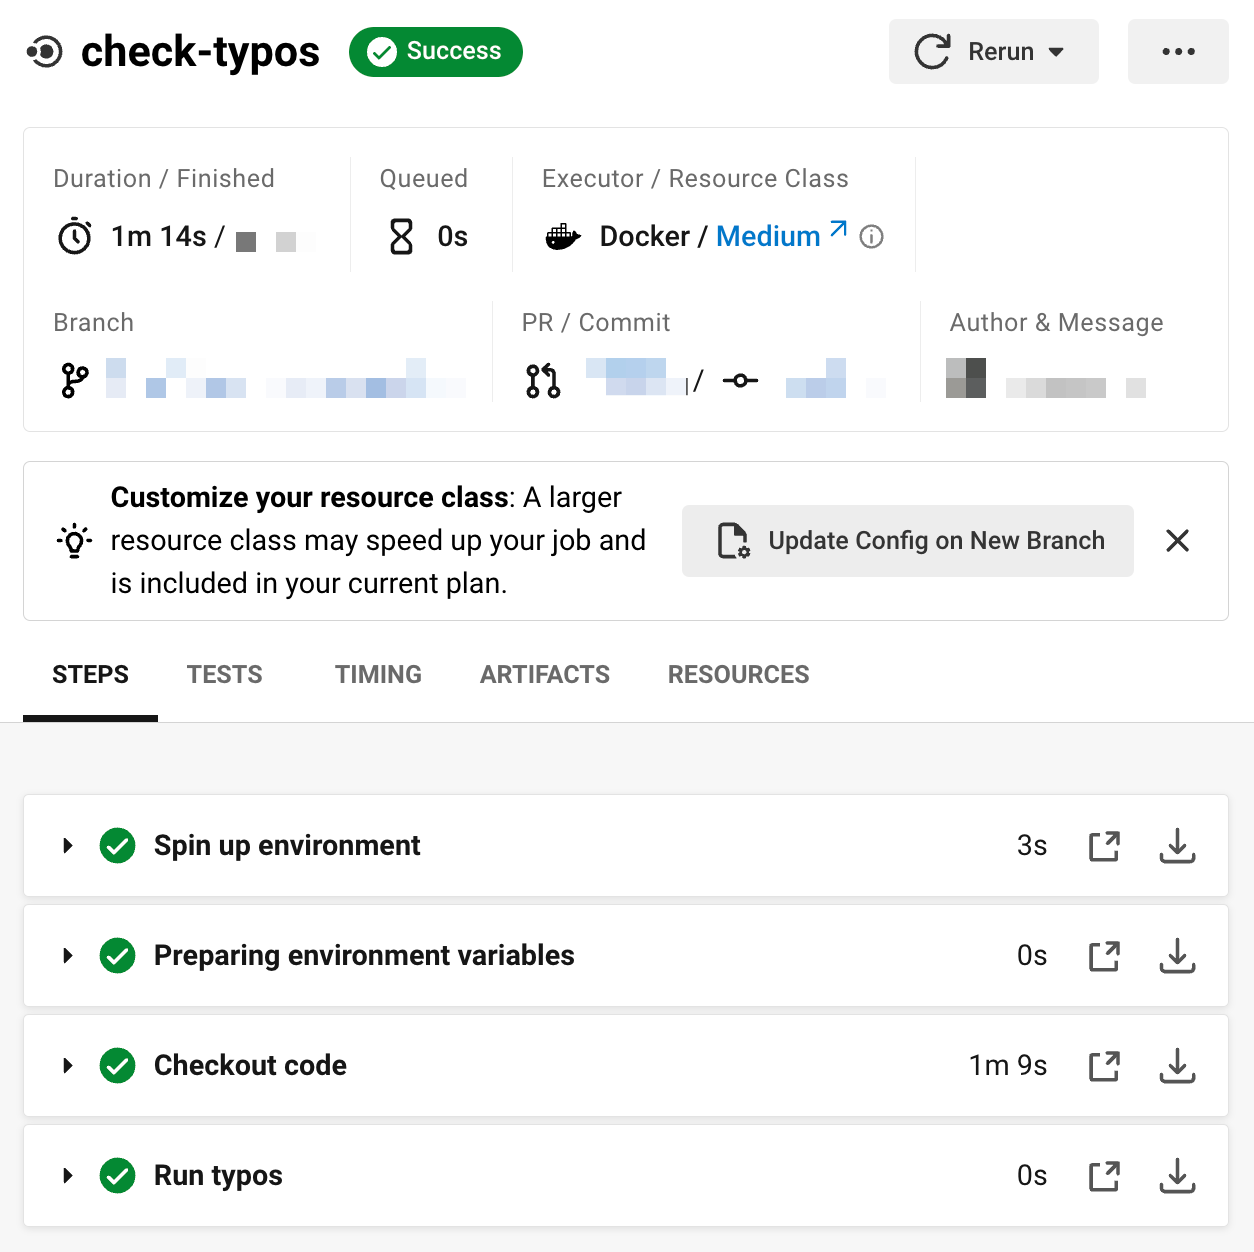Download Spin up environment step output
Screen dimensions: 1254x1252
(1178, 846)
